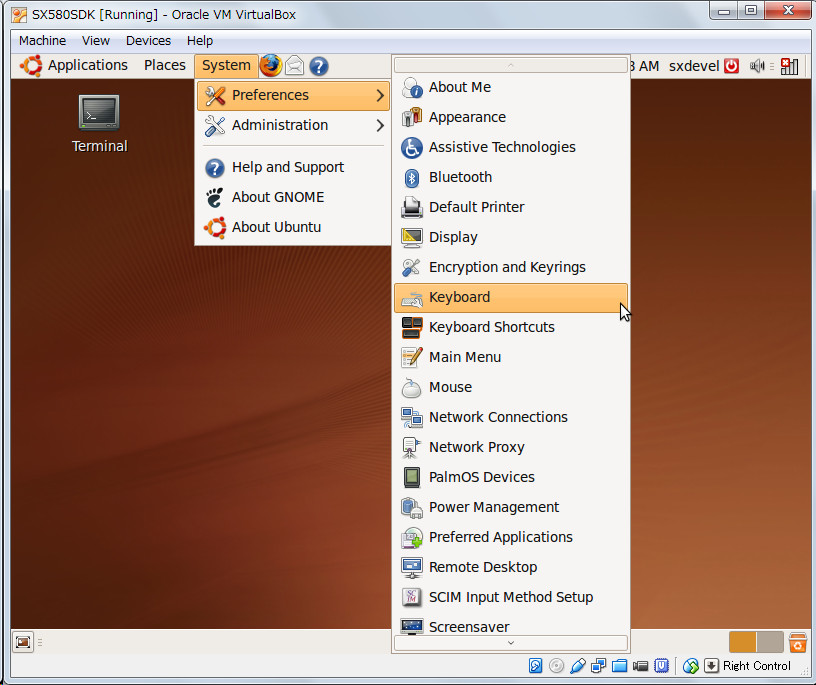
Task: Open the volume speaker icon in panel
Action: (757, 66)
